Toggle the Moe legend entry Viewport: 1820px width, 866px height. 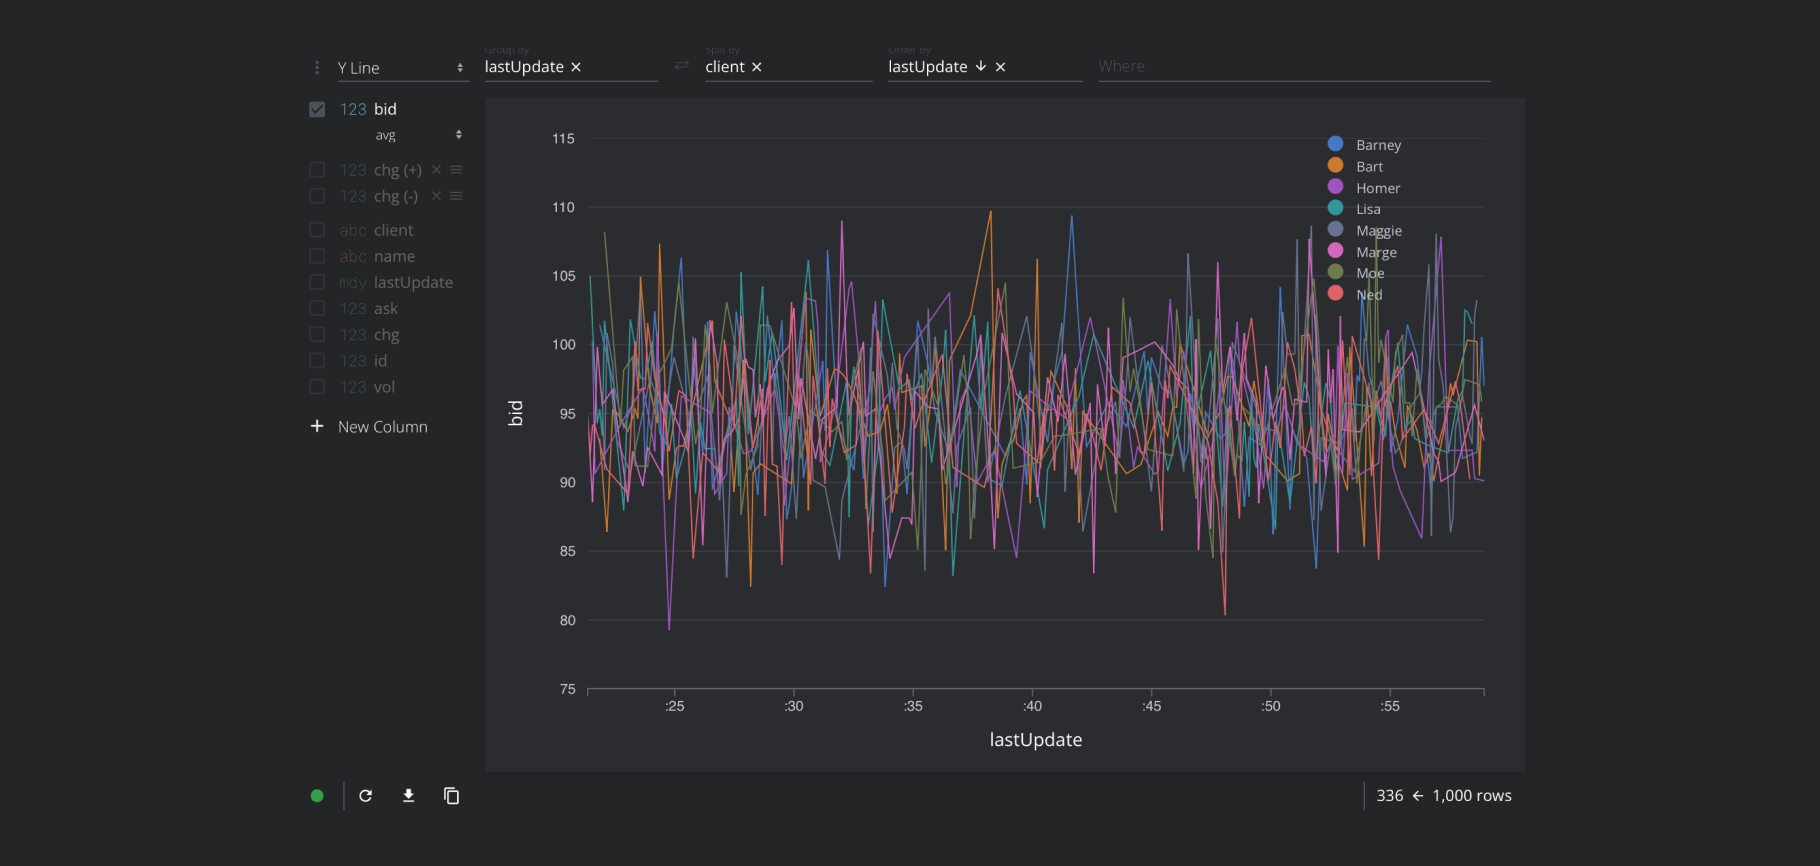(1356, 273)
